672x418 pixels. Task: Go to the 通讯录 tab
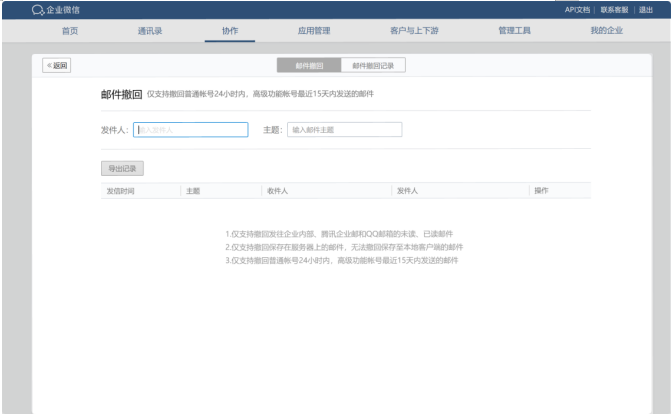150,31
